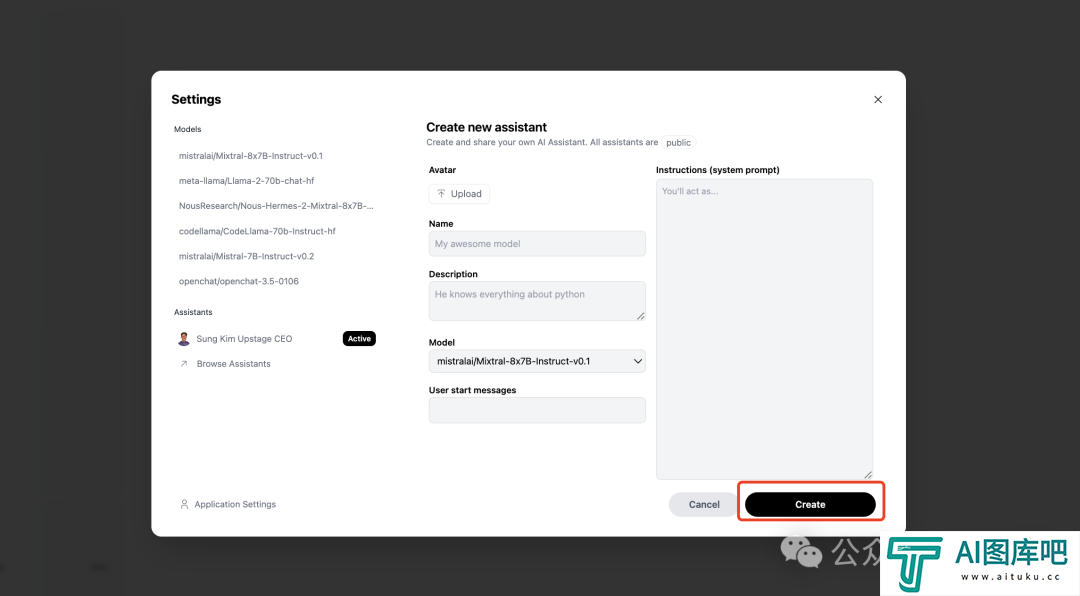Click the Active badge
The image size is (1080, 596).
[x=359, y=339]
